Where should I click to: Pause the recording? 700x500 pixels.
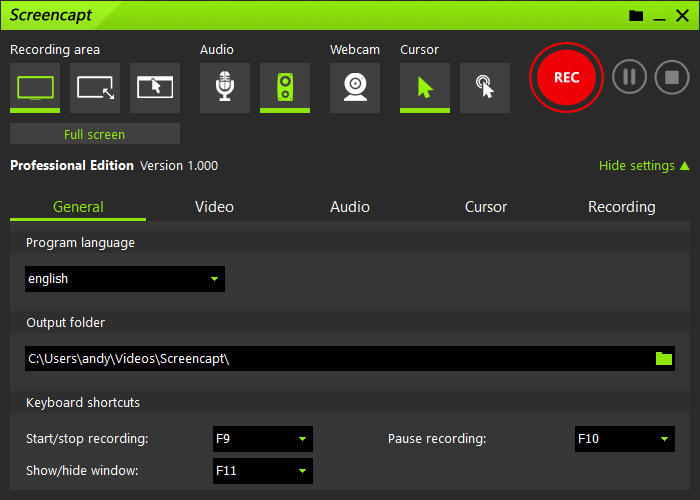629,77
